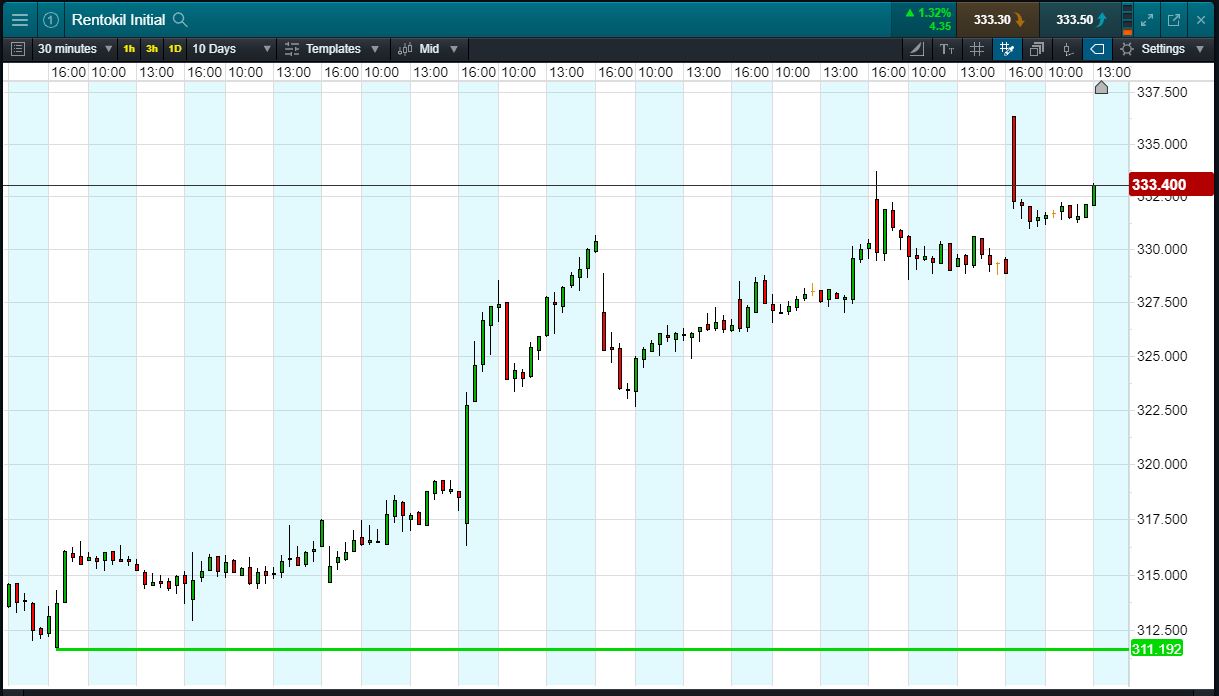Click the 325.000 price axis label
1219x696 pixels.
click(x=1162, y=356)
